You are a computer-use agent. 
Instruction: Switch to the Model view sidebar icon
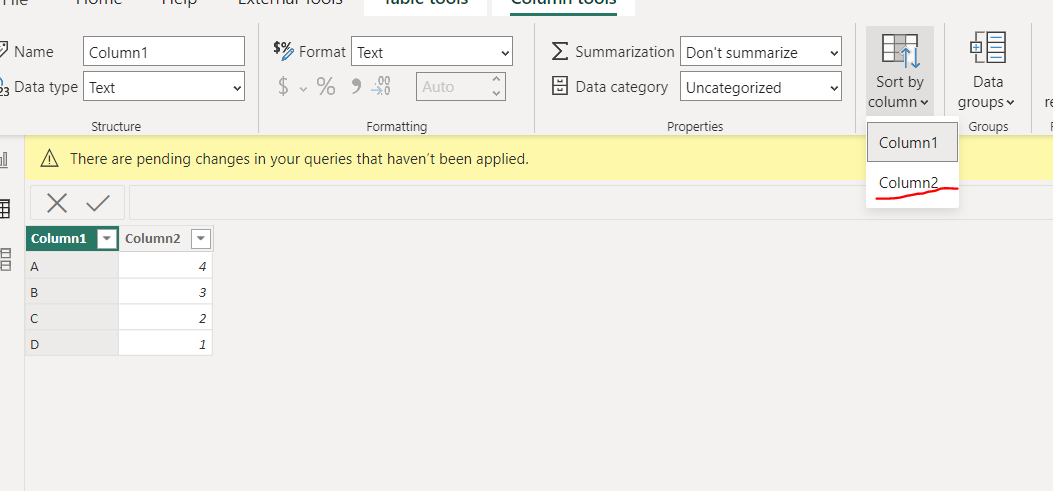(5, 259)
